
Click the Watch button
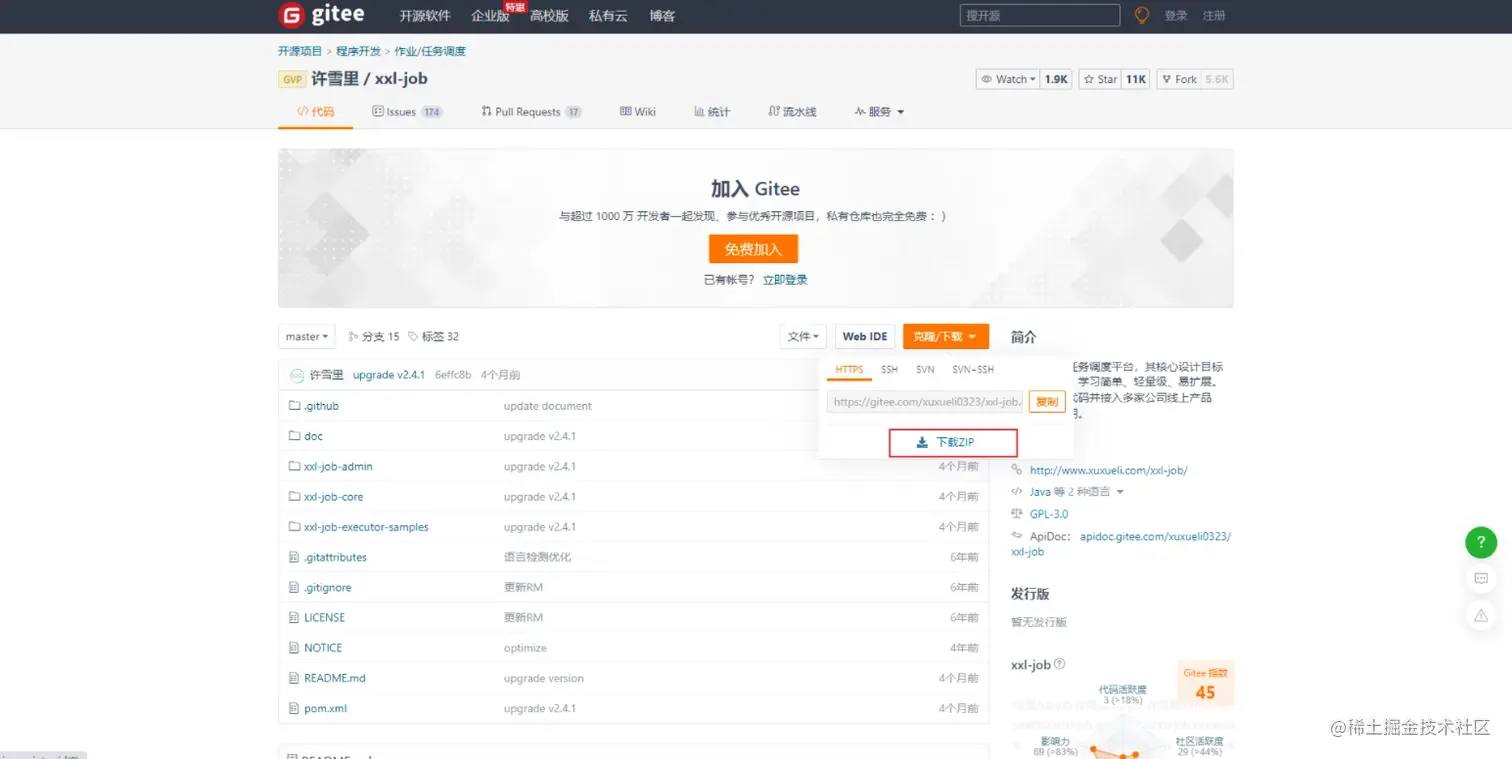(1007, 79)
